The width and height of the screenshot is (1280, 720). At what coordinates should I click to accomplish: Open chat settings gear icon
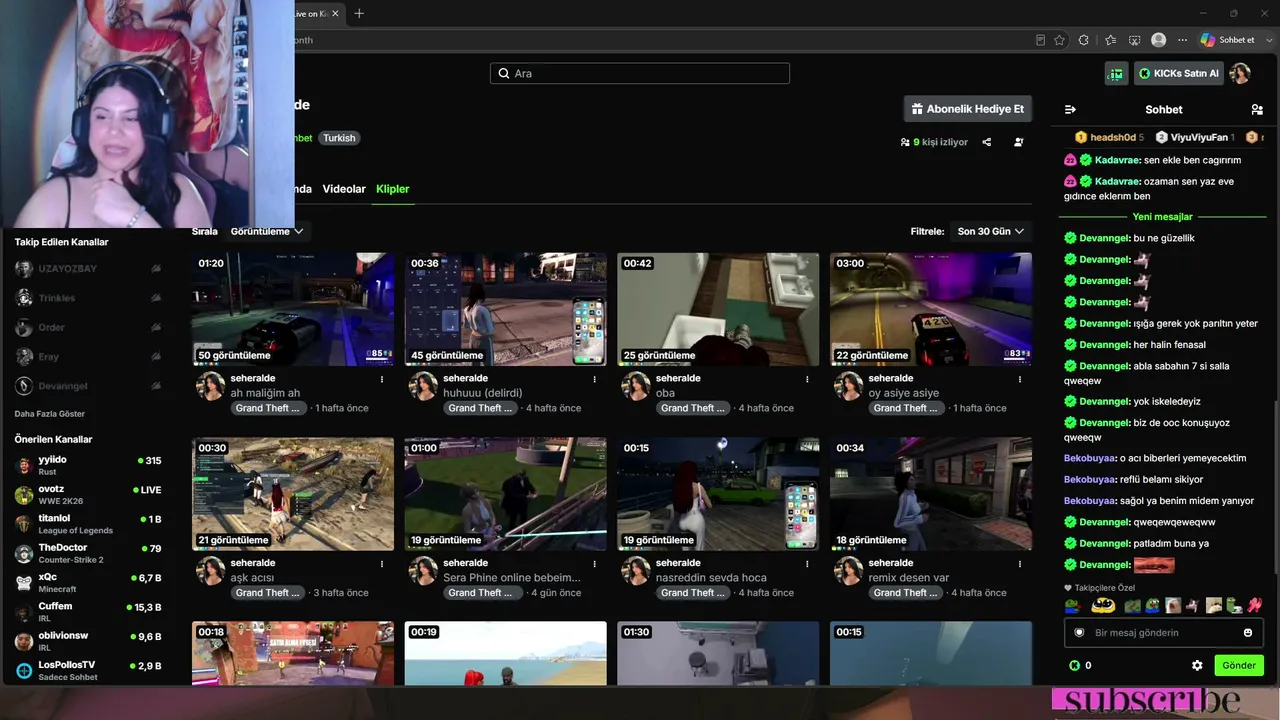tap(1197, 665)
